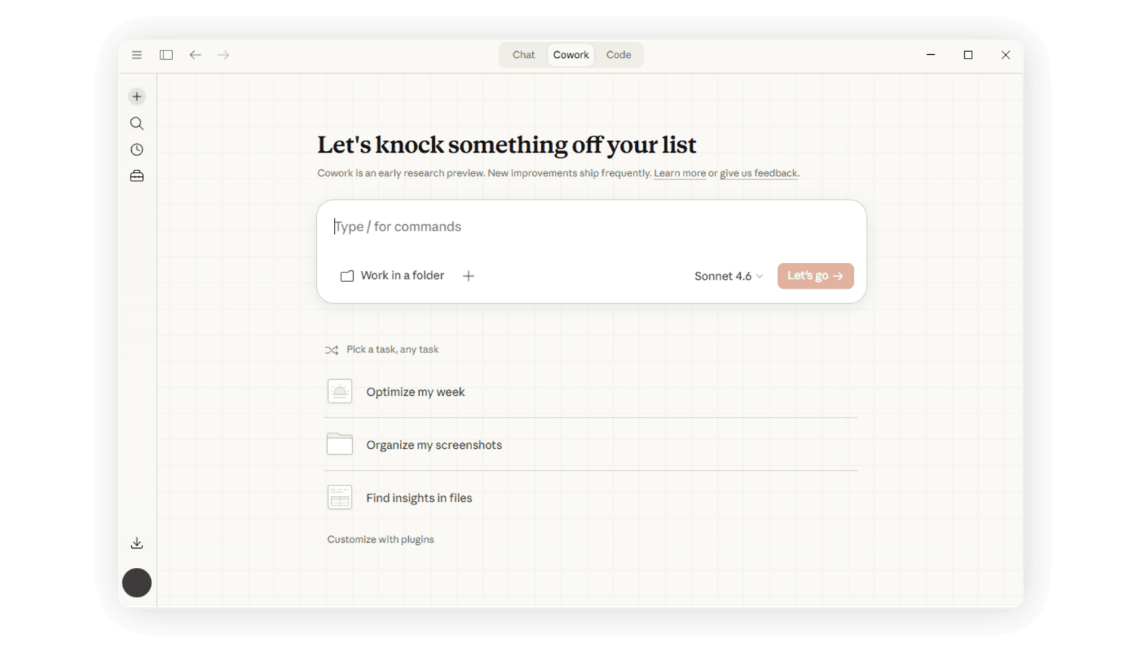The width and height of the screenshot is (1148, 646).
Task: Toggle the sidebar panel icon
Action: click(x=166, y=55)
